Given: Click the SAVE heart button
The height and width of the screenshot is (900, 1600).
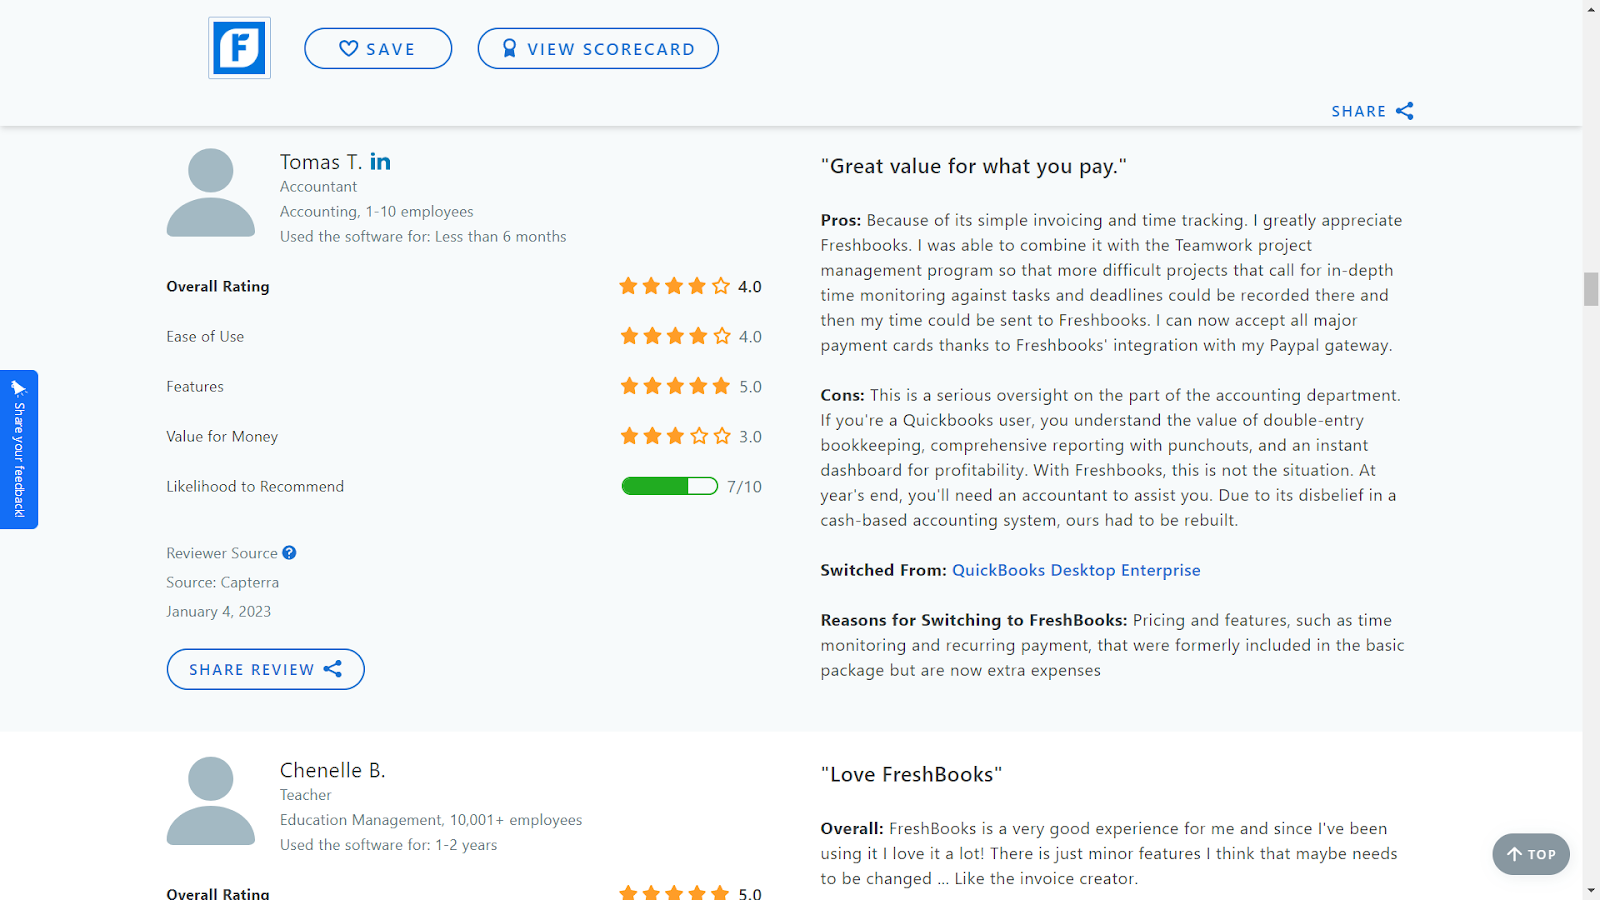Looking at the screenshot, I should click(378, 48).
